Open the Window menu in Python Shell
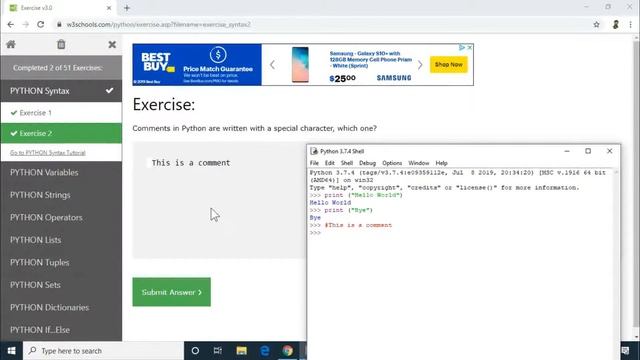The image size is (640, 360). click(x=419, y=163)
